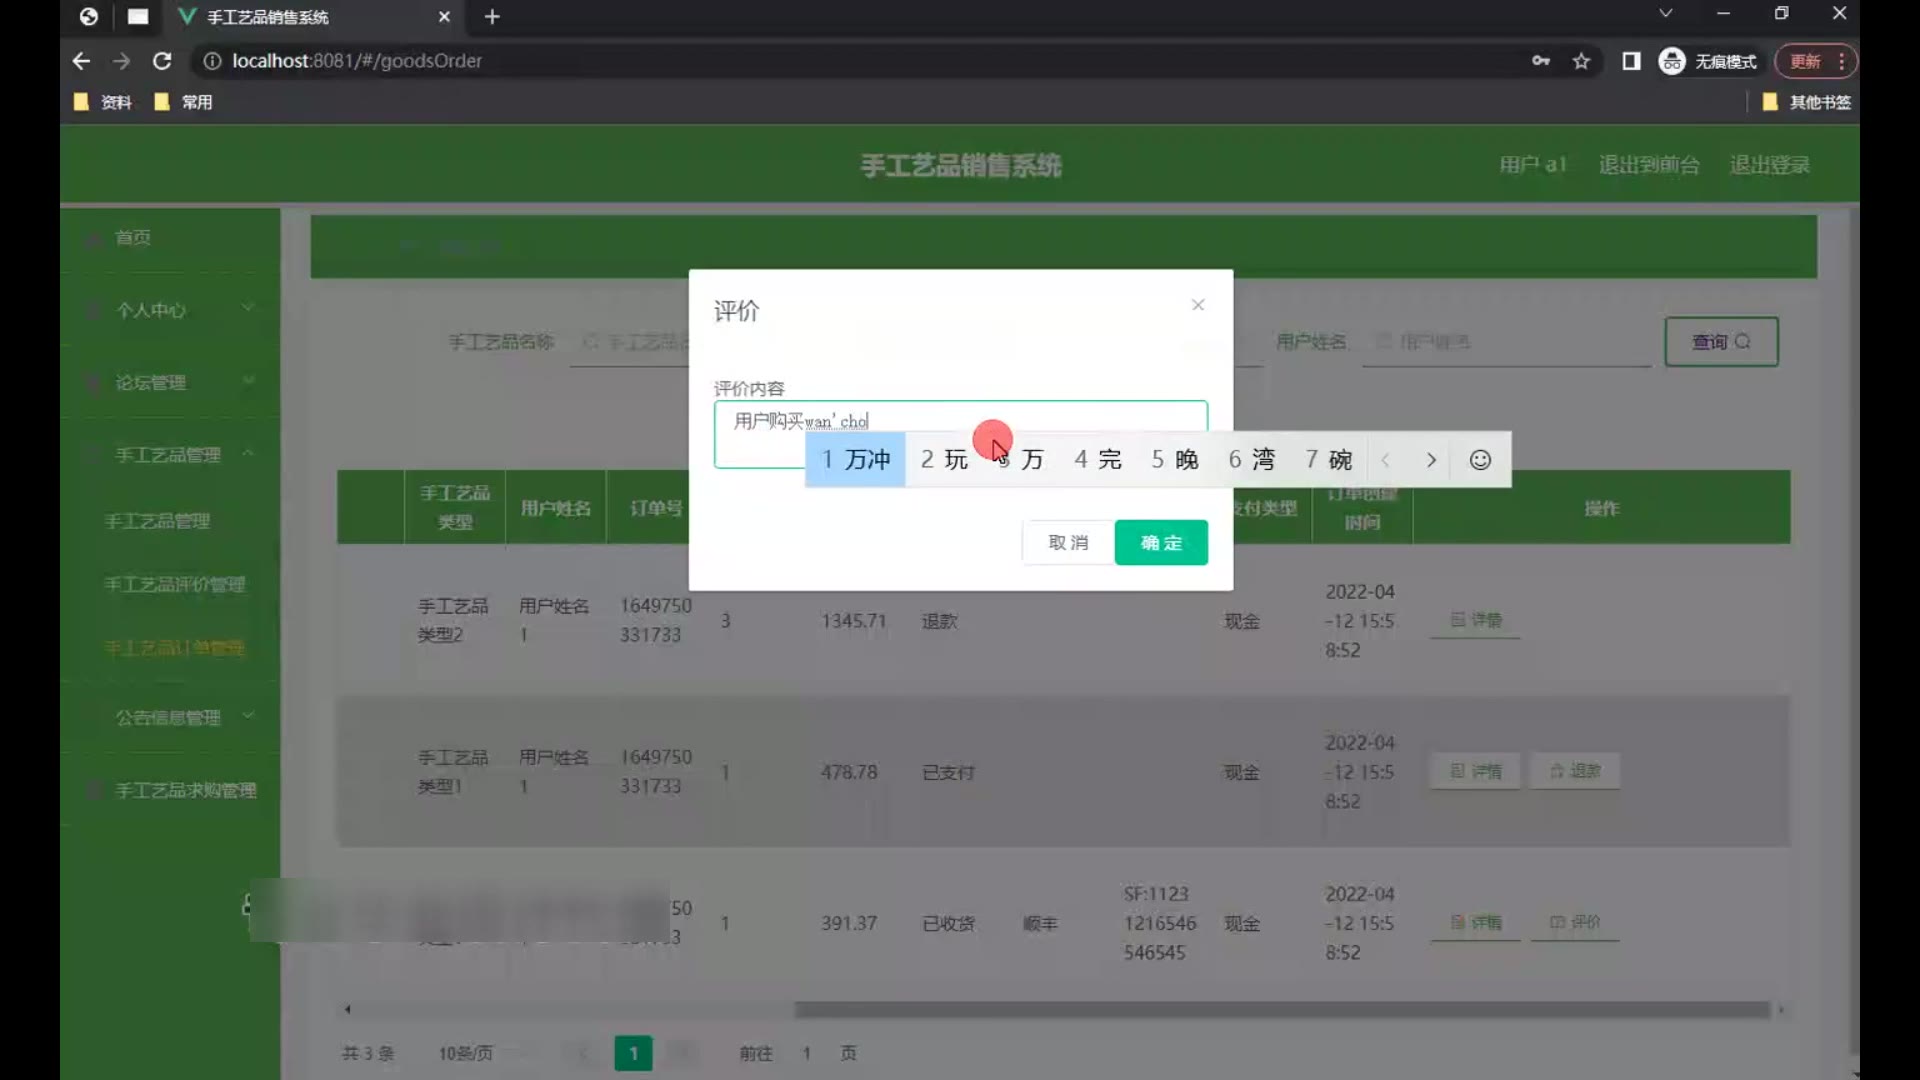This screenshot has width=1920, height=1080.
Task: Click the browser reload icon
Action: [x=162, y=61]
